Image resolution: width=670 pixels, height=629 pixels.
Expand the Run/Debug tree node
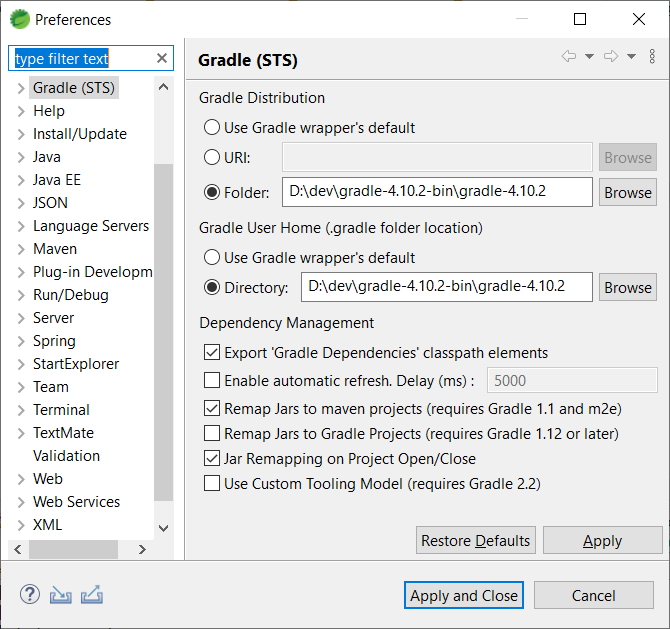click(x=21, y=295)
